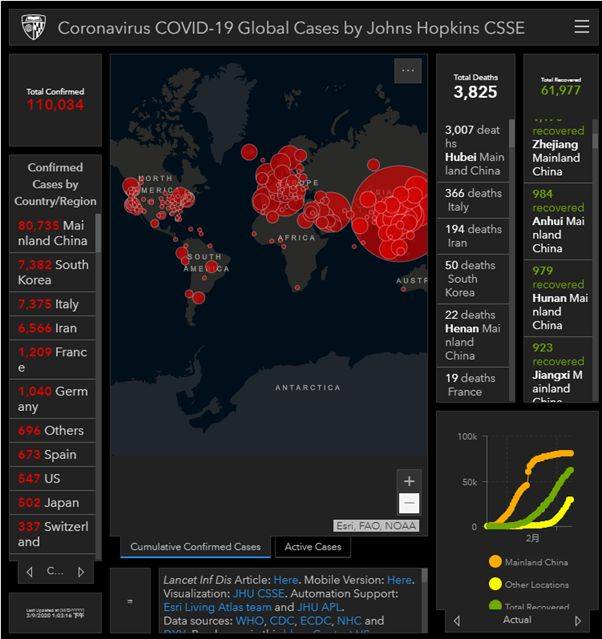Click Hubei 3,007 deaths entry
The height and width of the screenshot is (639, 602).
(473, 150)
